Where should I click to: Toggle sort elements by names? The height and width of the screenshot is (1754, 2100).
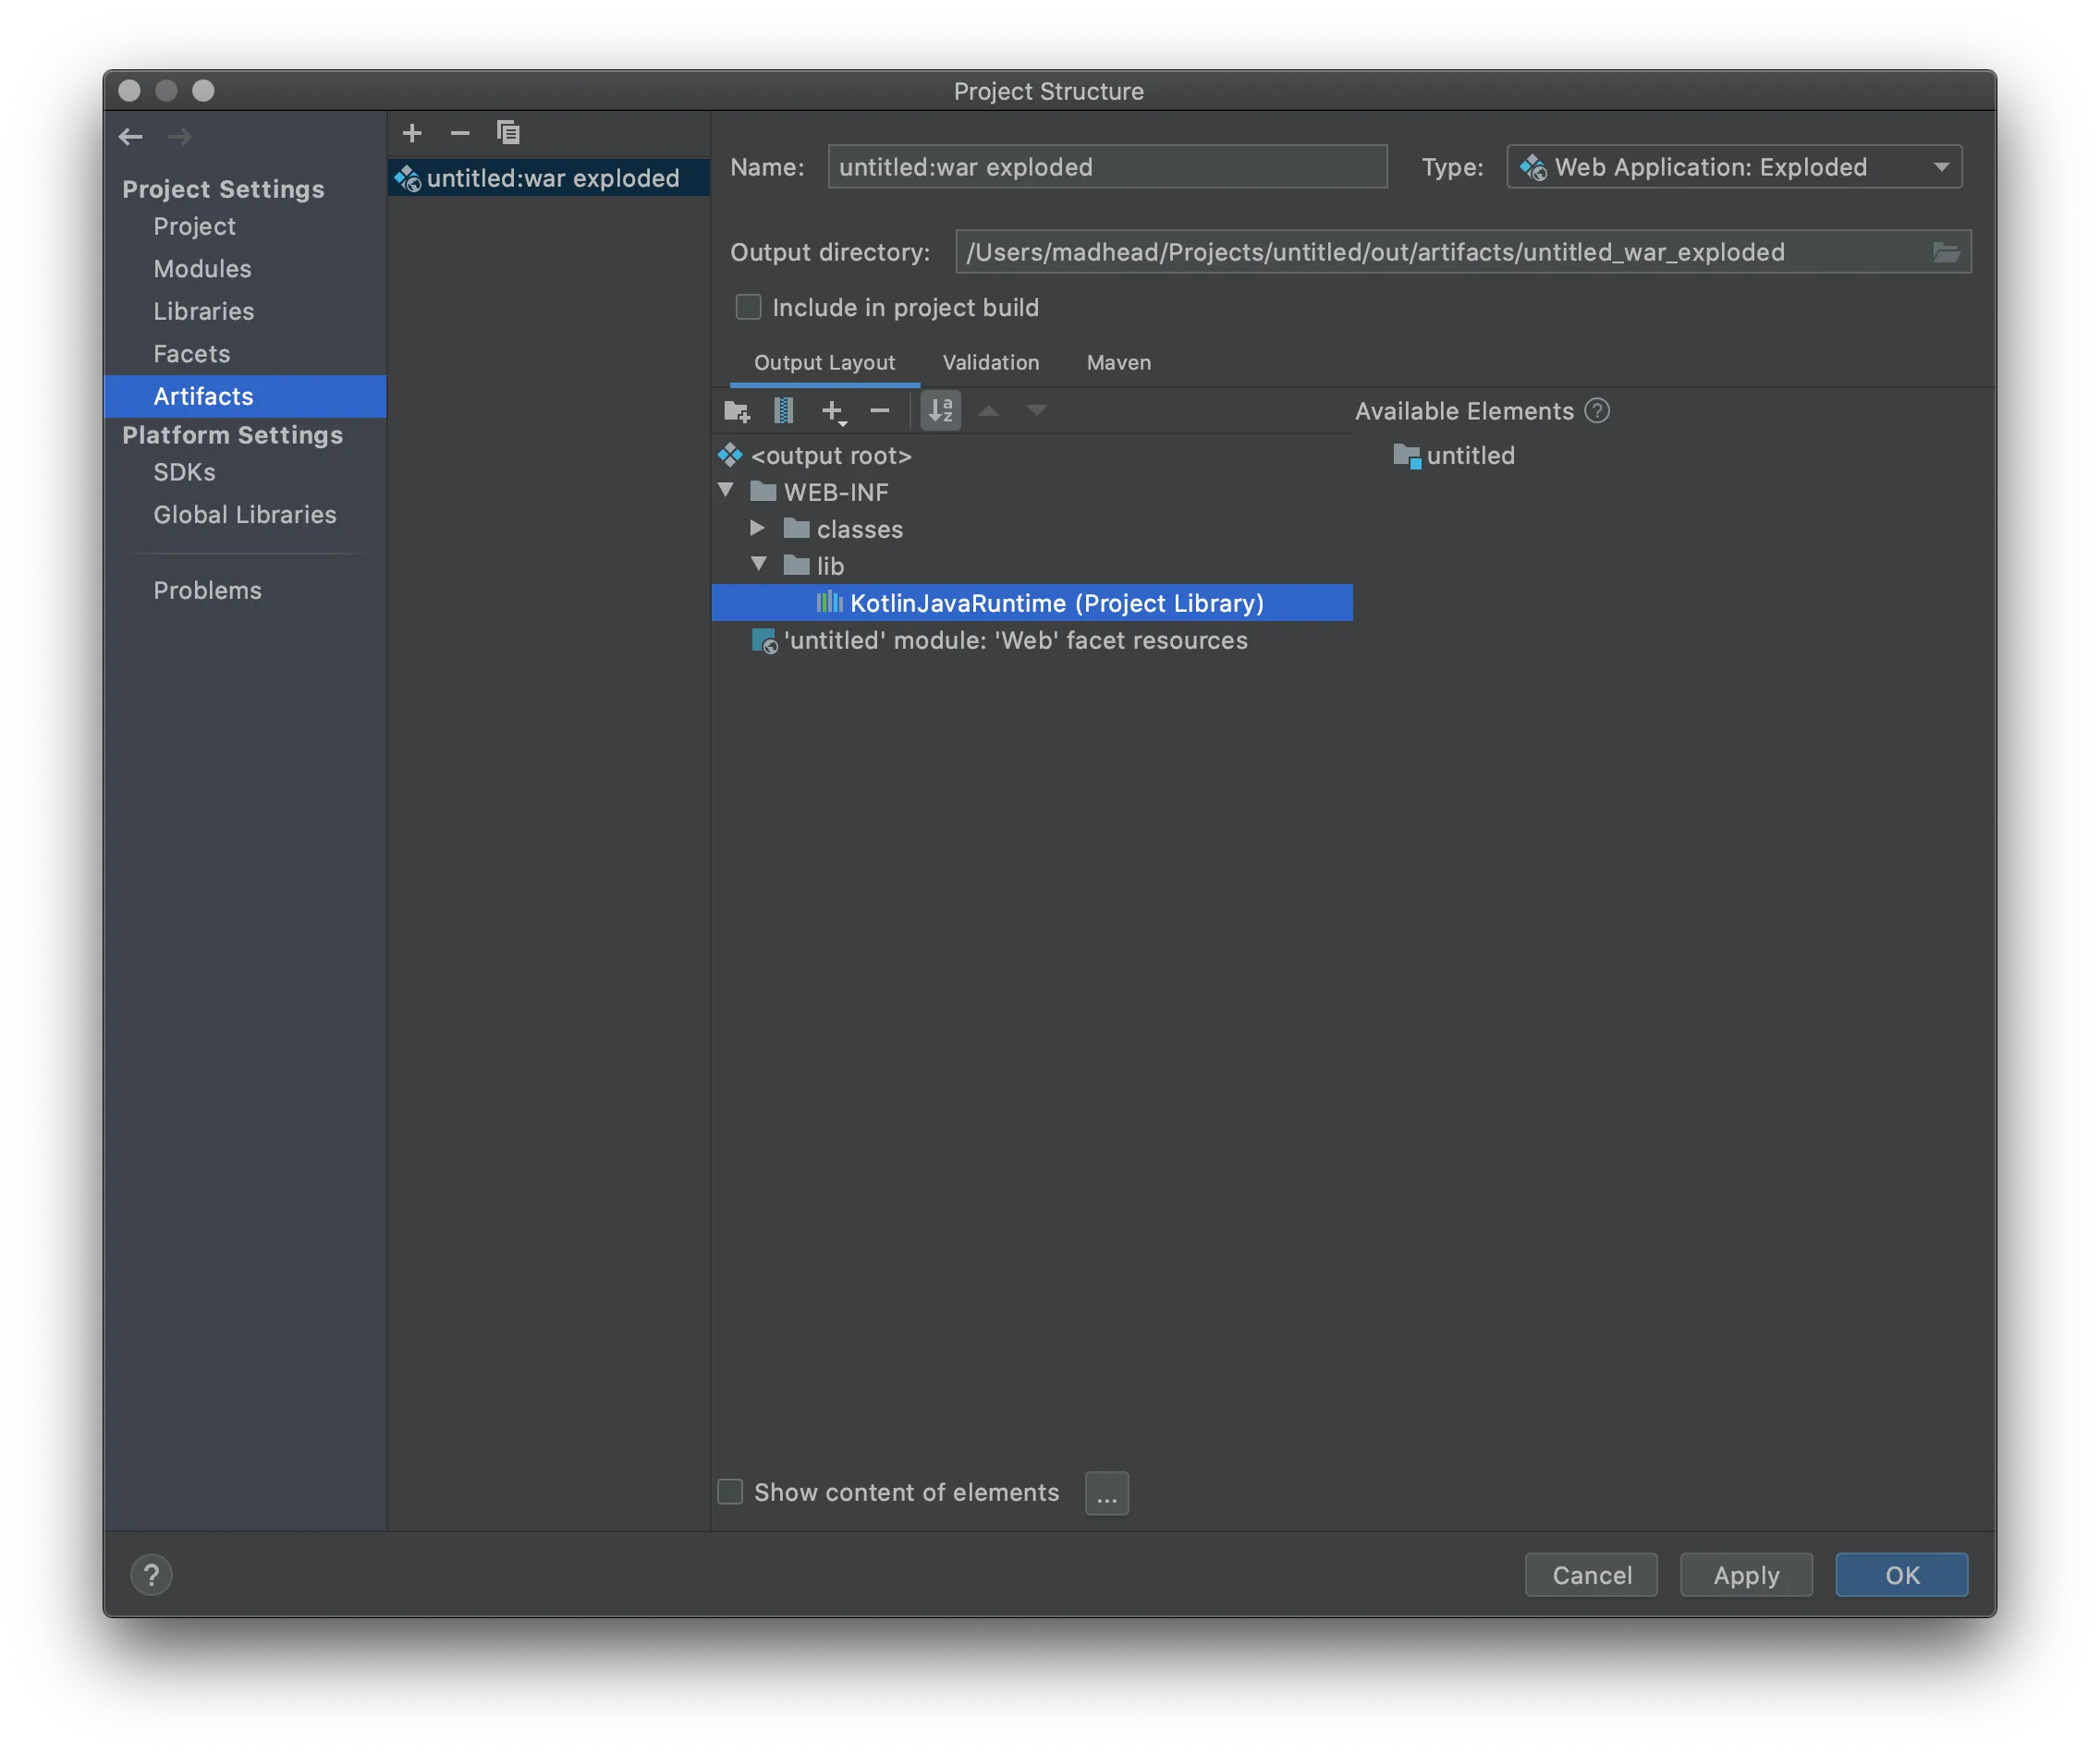click(940, 411)
